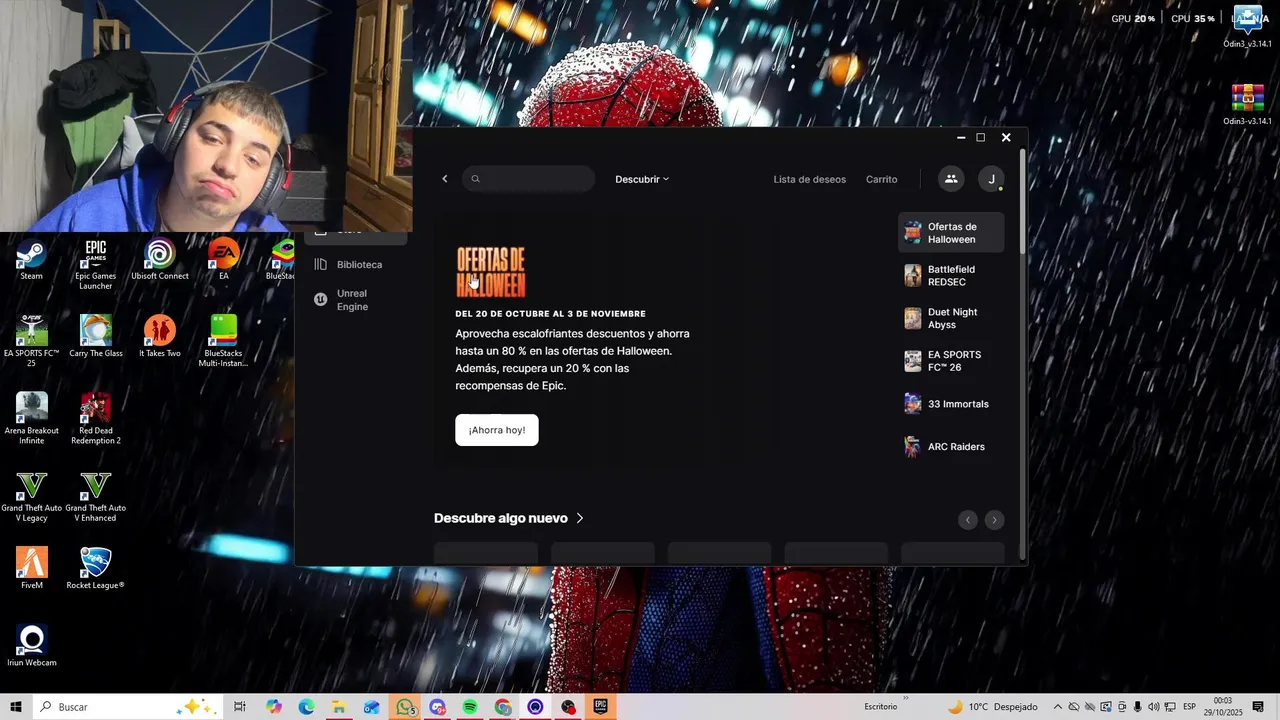Open Lista de deseos
This screenshot has width=1280, height=720.
(x=810, y=179)
